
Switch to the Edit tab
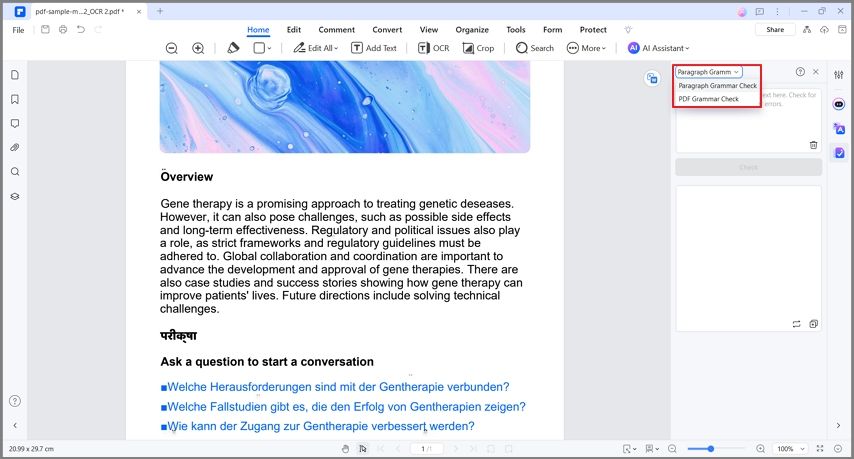pos(294,30)
